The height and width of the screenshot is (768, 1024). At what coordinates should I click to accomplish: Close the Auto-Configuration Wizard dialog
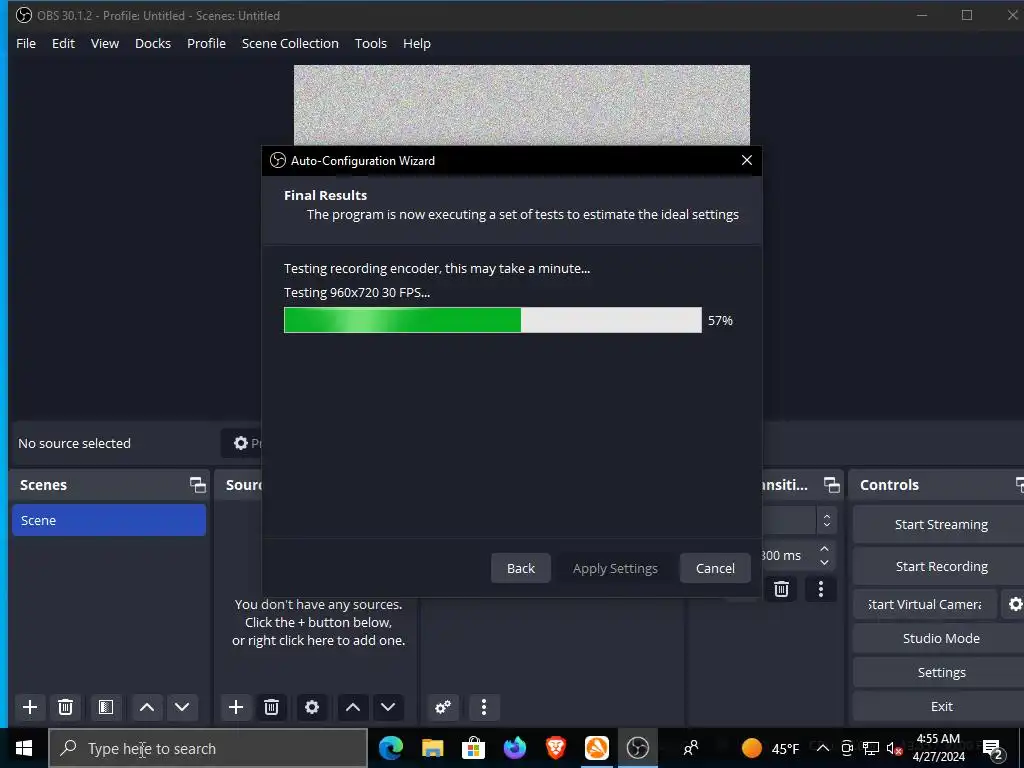click(746, 160)
